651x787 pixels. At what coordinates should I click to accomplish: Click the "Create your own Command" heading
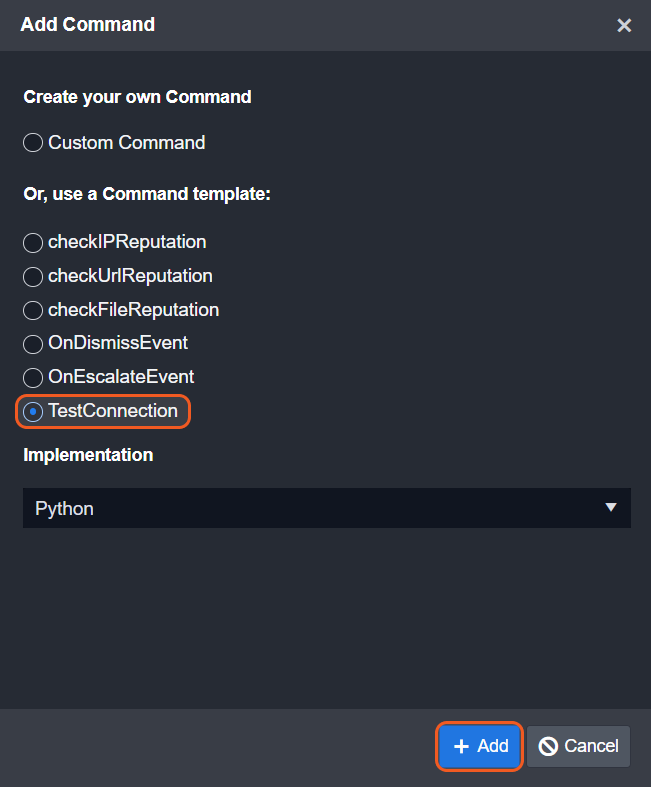pos(137,97)
